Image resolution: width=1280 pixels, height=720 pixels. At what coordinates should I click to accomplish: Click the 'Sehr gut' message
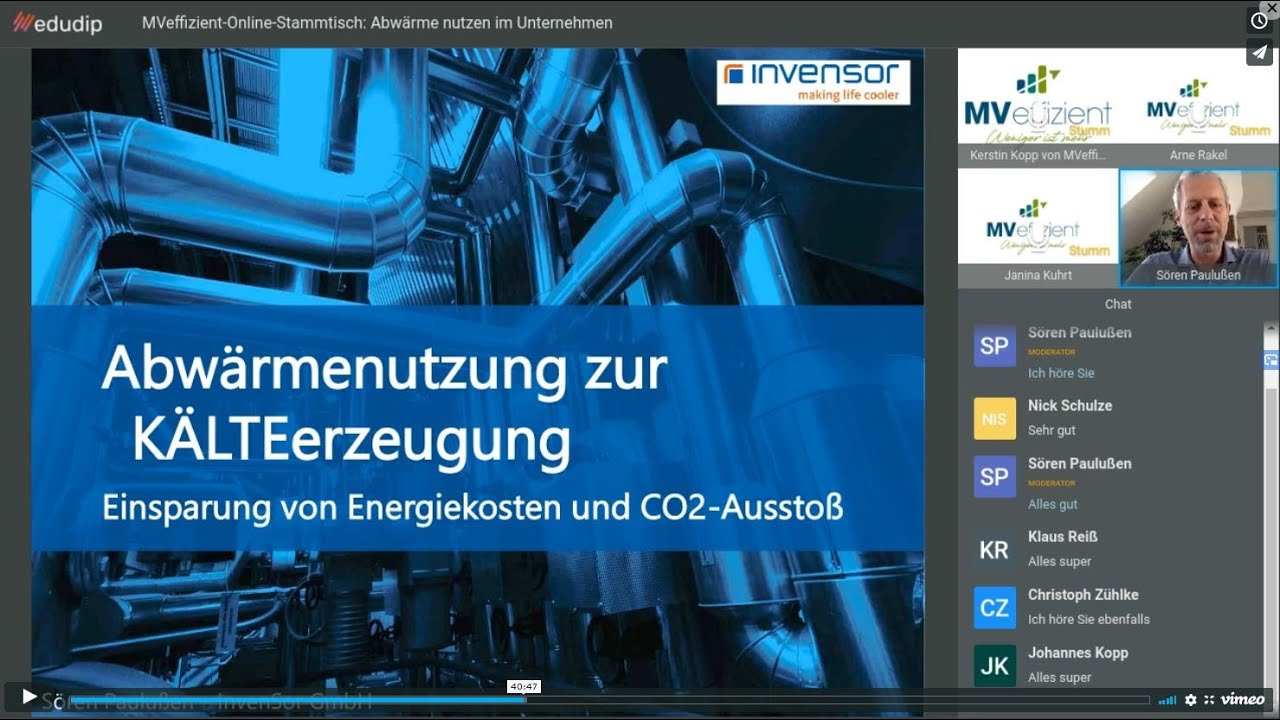(x=1052, y=430)
